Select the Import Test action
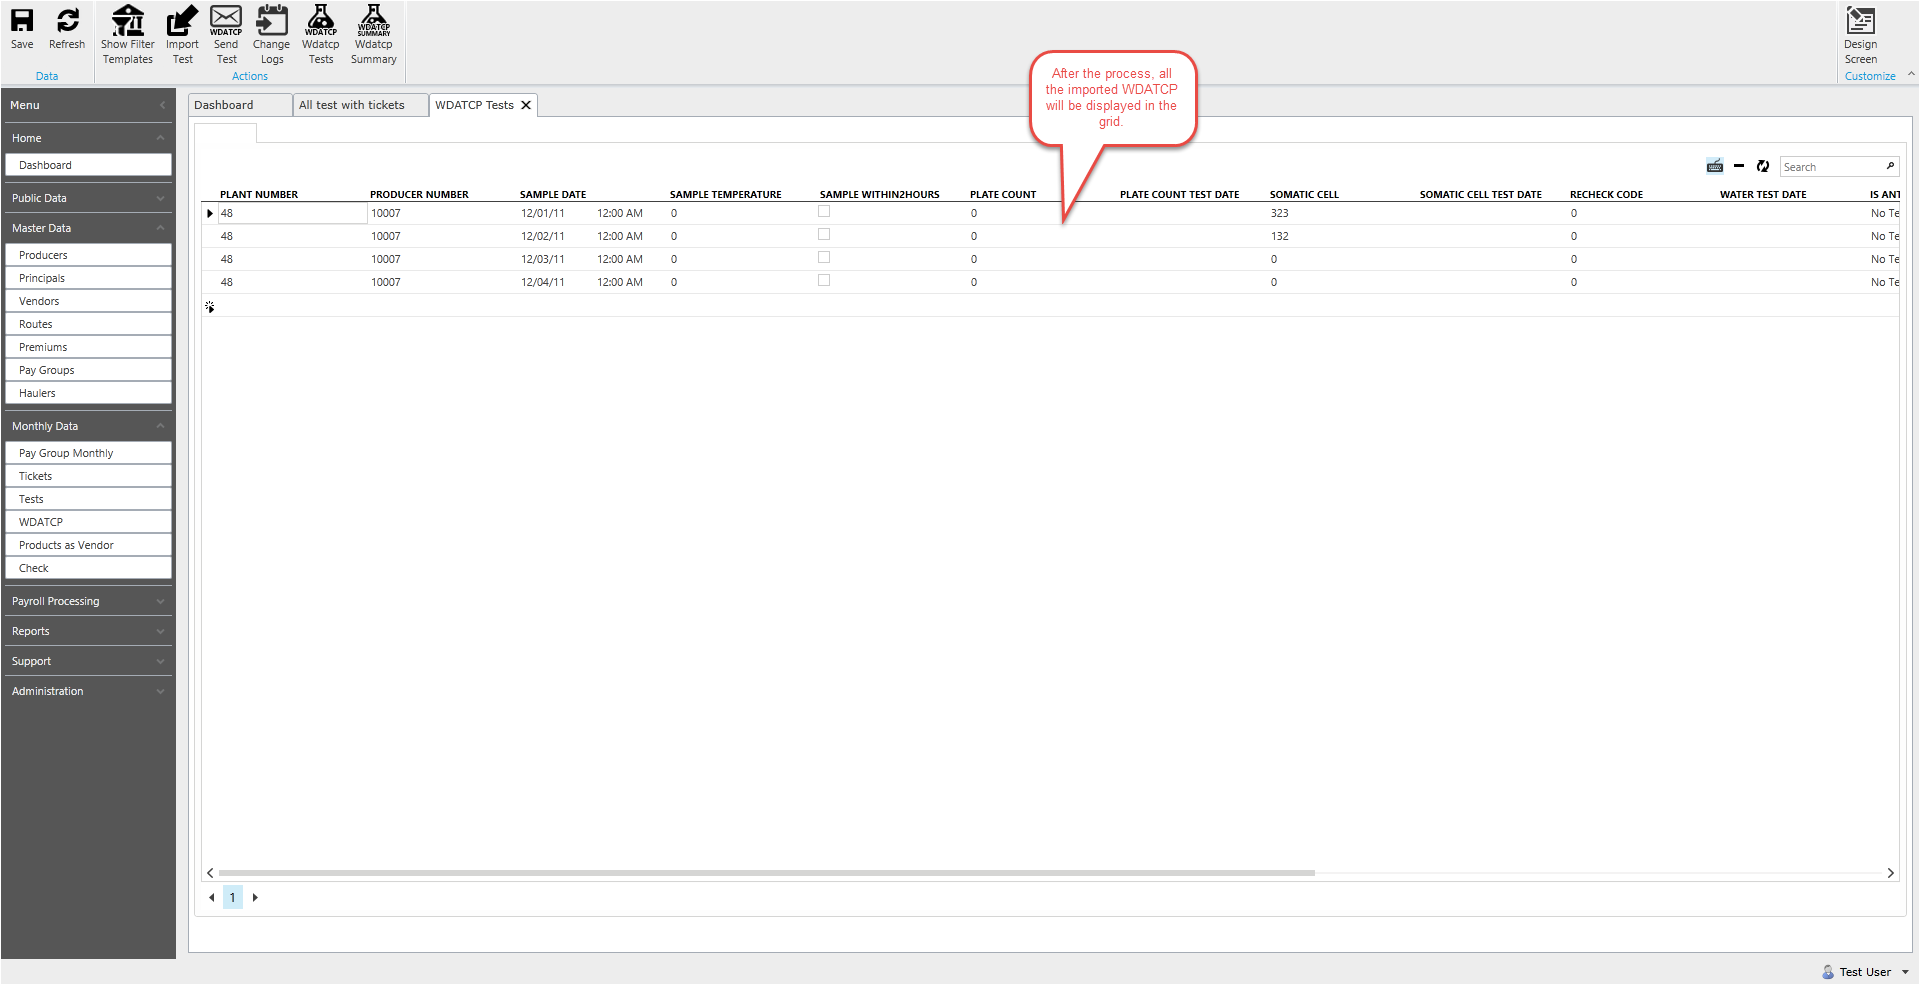1920x985 pixels. point(182,30)
